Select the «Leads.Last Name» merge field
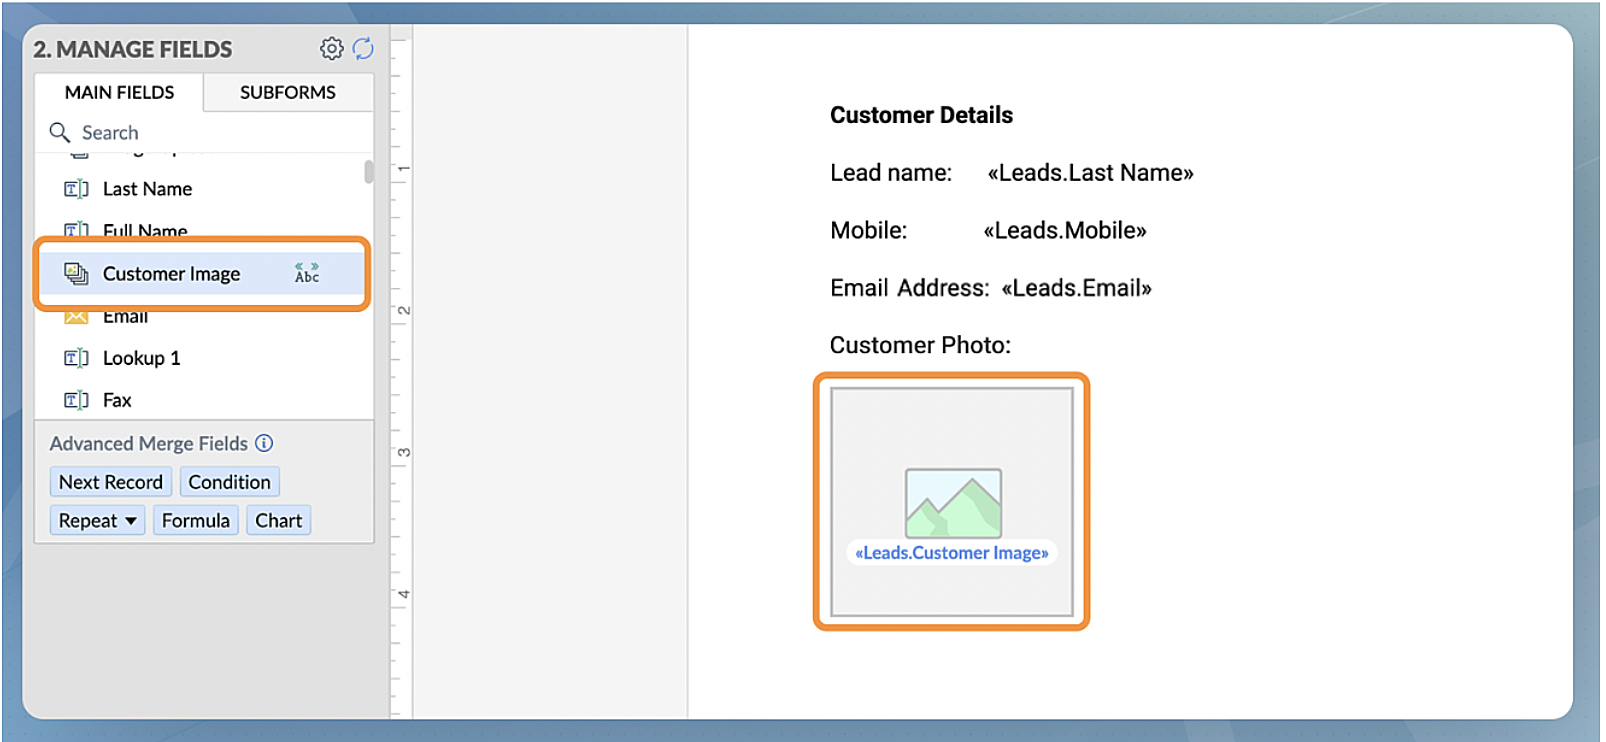The image size is (1606, 742). coord(1090,173)
